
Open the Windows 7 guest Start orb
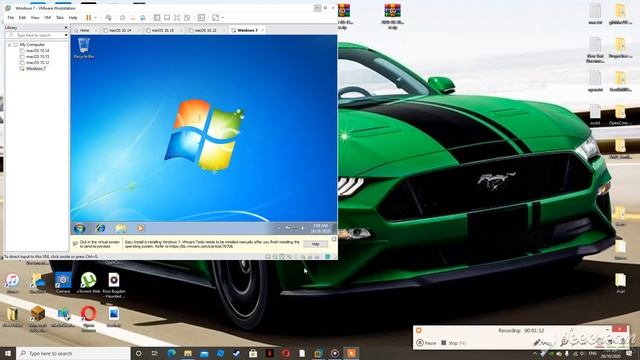tap(80, 228)
